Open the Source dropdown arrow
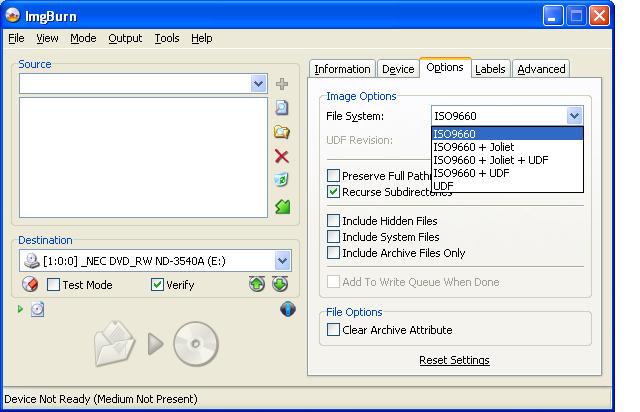Image resolution: width=640 pixels, height=412 pixels. tap(258, 84)
